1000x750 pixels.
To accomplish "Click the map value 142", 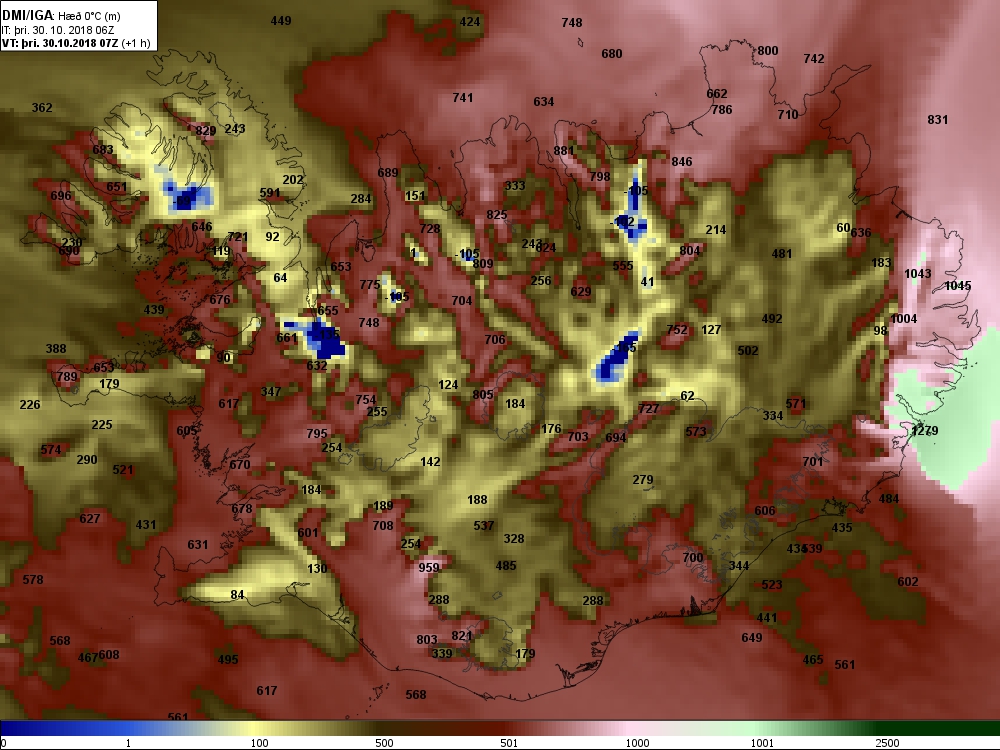I will (x=430, y=462).
